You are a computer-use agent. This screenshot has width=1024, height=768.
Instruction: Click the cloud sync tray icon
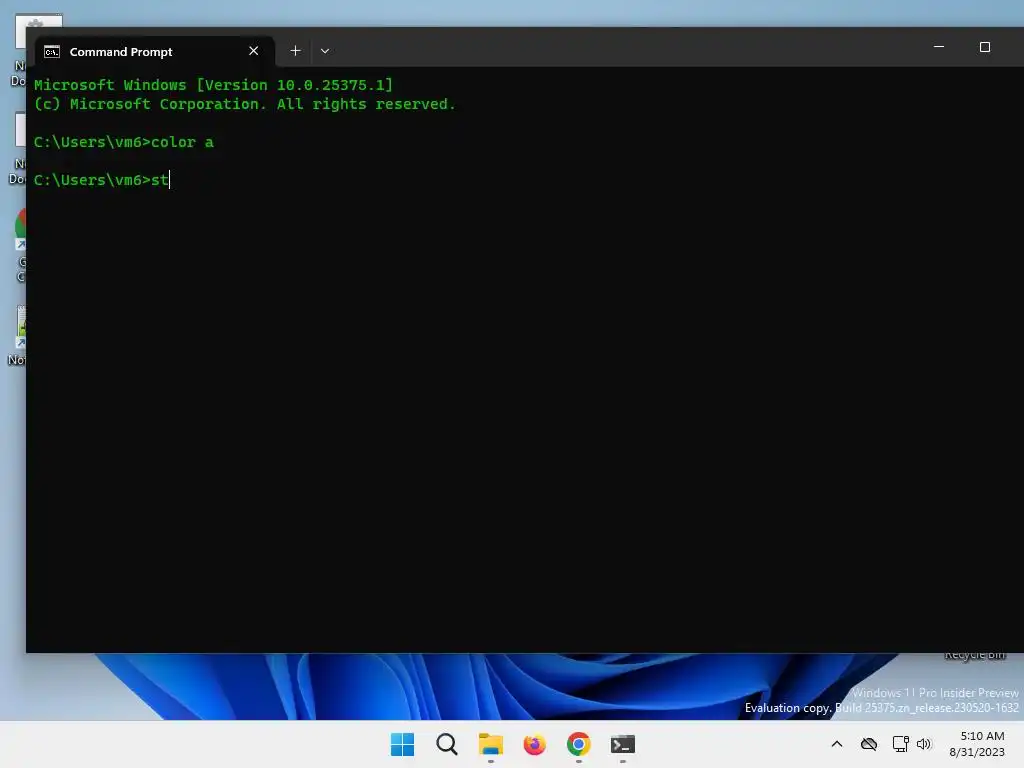[x=869, y=744]
